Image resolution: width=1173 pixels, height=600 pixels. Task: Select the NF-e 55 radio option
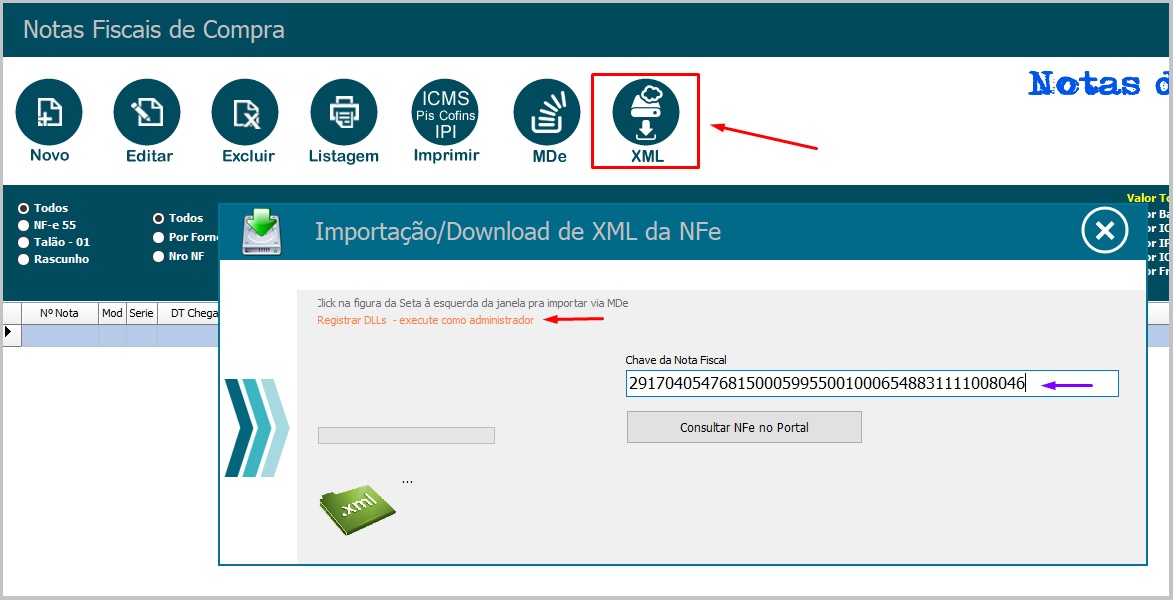[23, 225]
